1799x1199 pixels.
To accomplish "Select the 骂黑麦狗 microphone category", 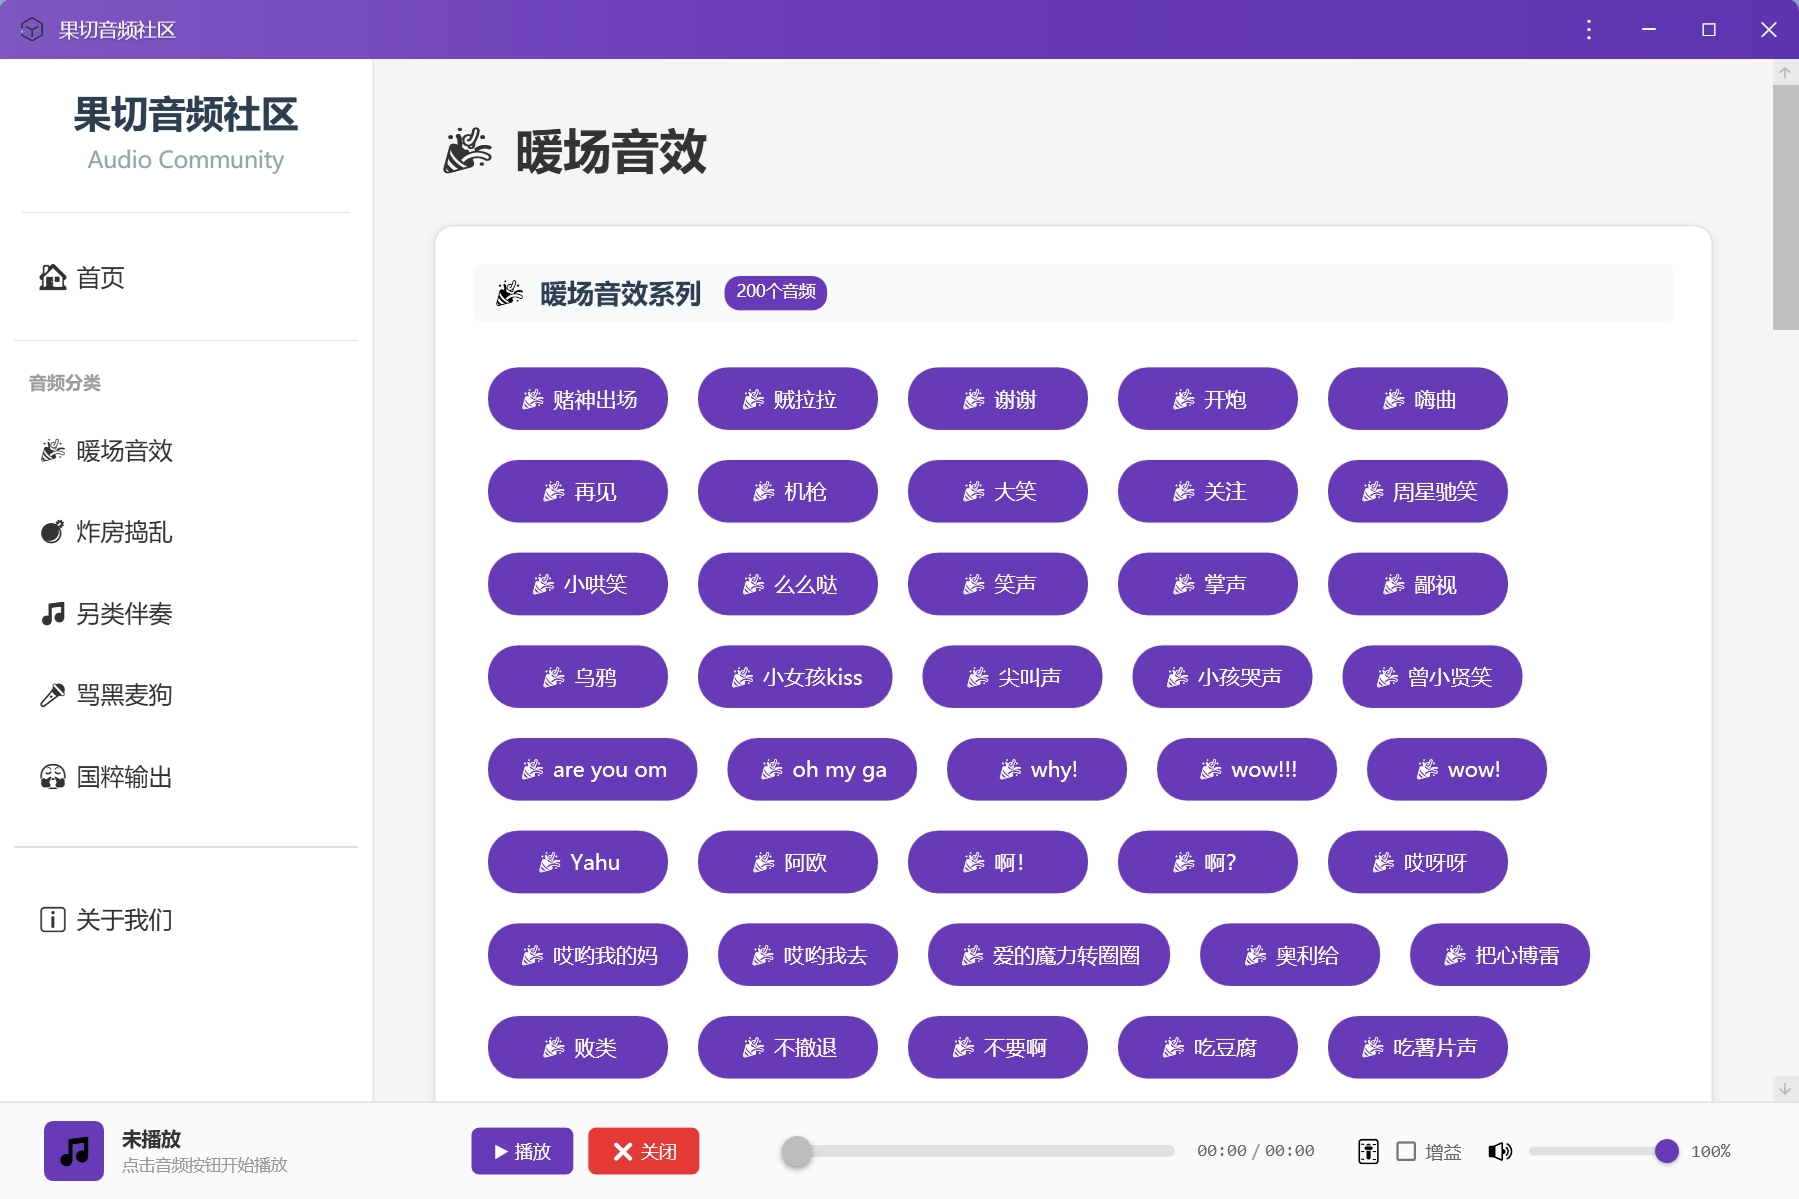I will (x=52, y=695).
